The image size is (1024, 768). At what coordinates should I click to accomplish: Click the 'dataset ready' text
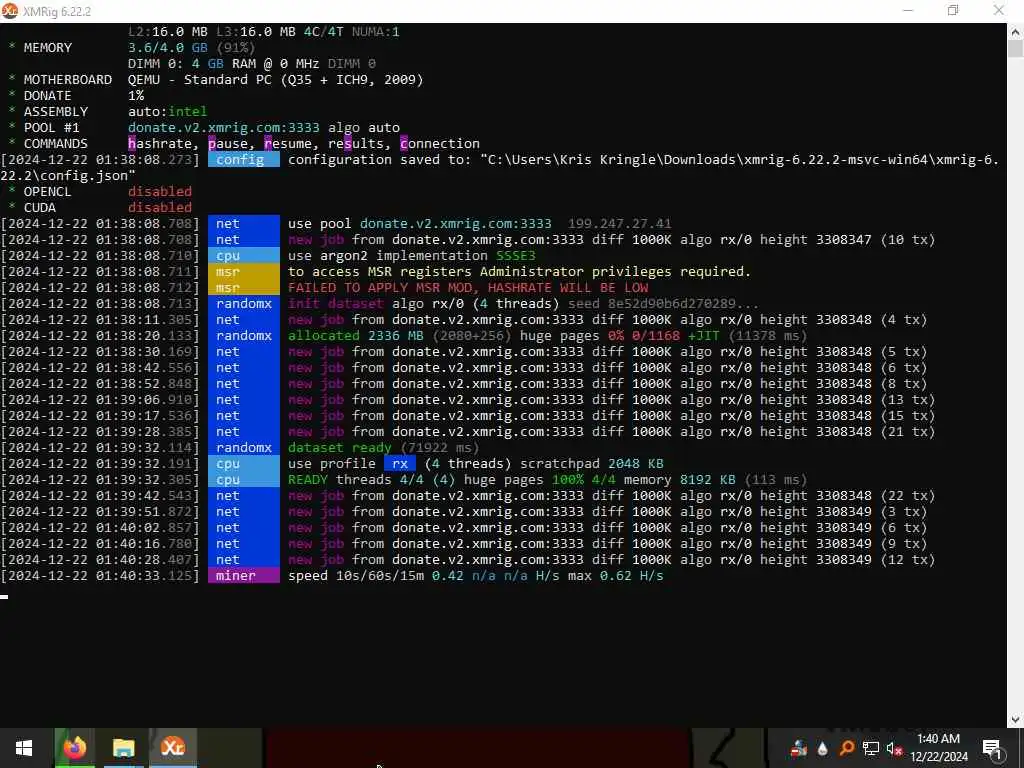340,447
